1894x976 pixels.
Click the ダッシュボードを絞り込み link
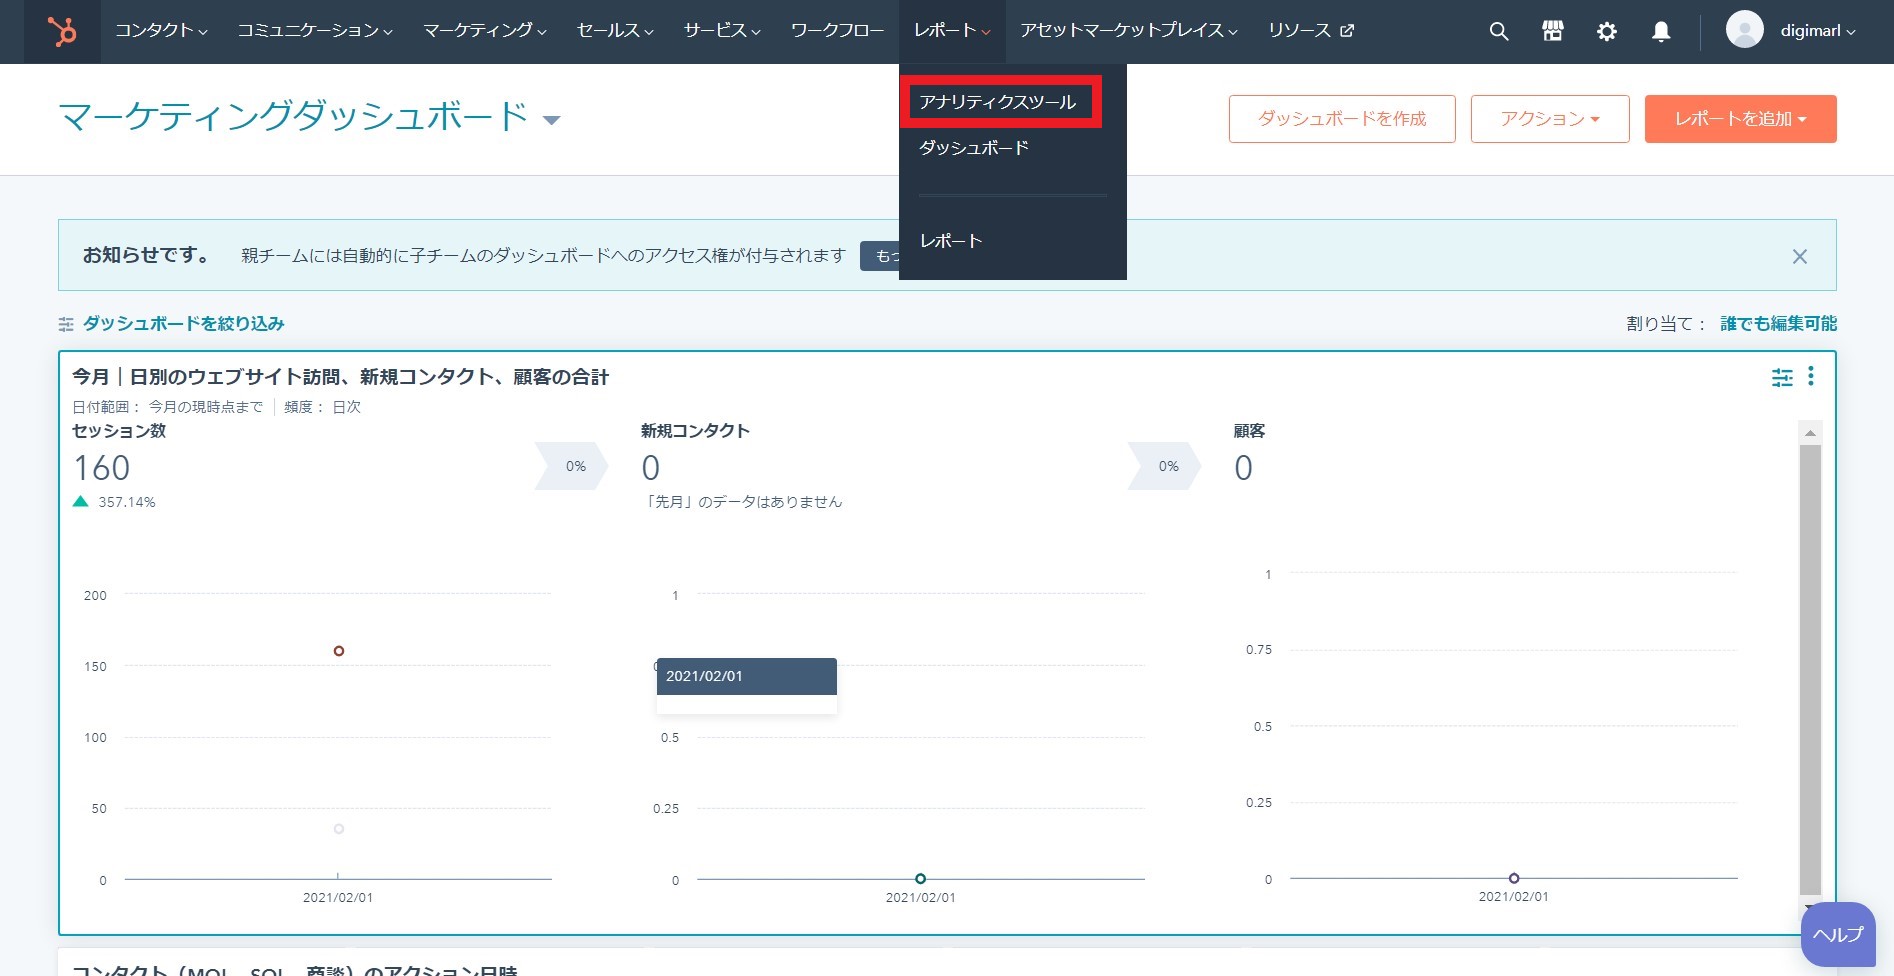coord(184,324)
